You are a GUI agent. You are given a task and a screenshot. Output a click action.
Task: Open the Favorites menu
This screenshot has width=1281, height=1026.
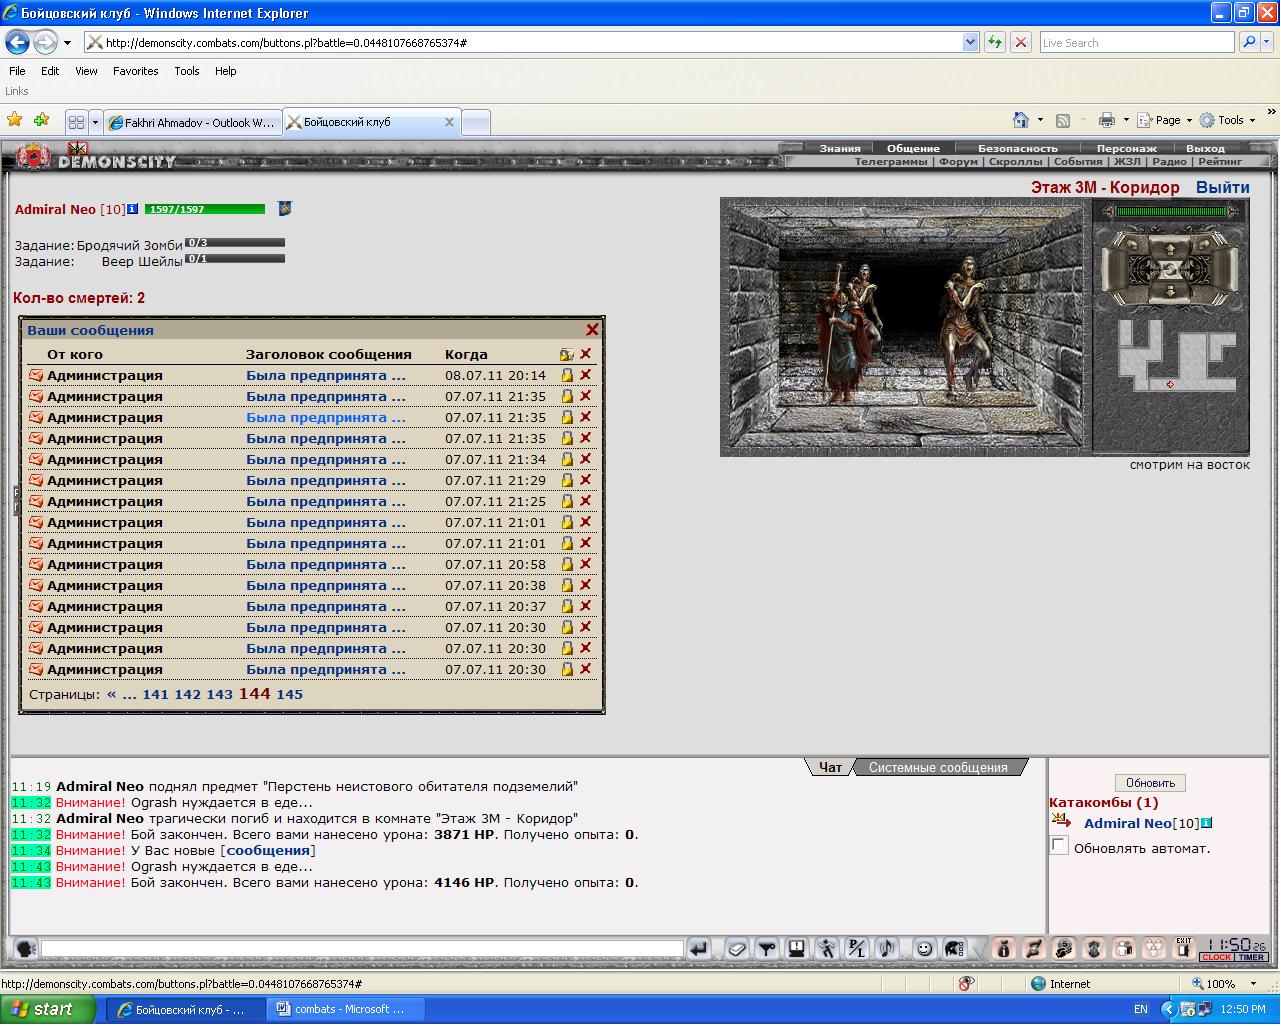[135, 71]
